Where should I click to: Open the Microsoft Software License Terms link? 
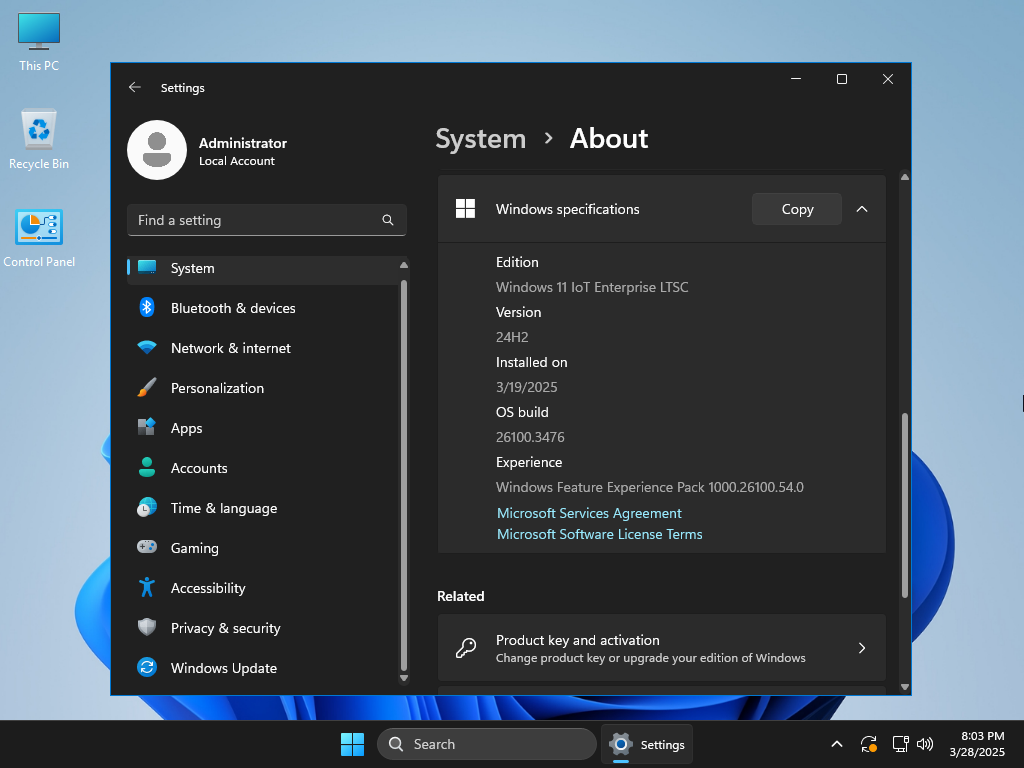(x=600, y=534)
